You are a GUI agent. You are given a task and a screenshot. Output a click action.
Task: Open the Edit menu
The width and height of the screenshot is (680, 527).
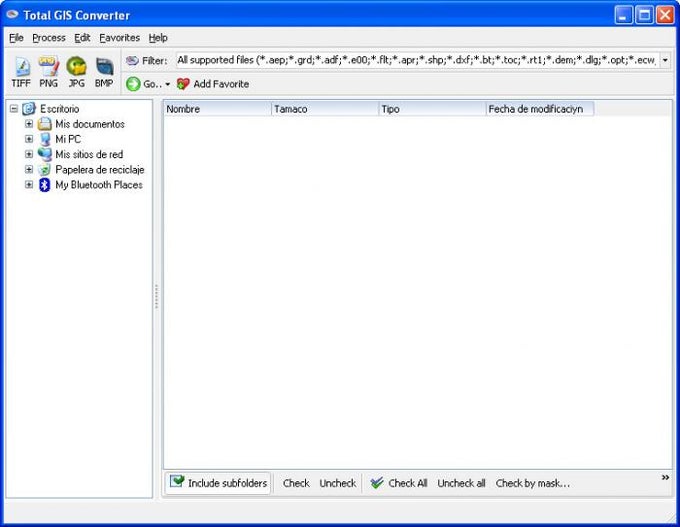82,38
